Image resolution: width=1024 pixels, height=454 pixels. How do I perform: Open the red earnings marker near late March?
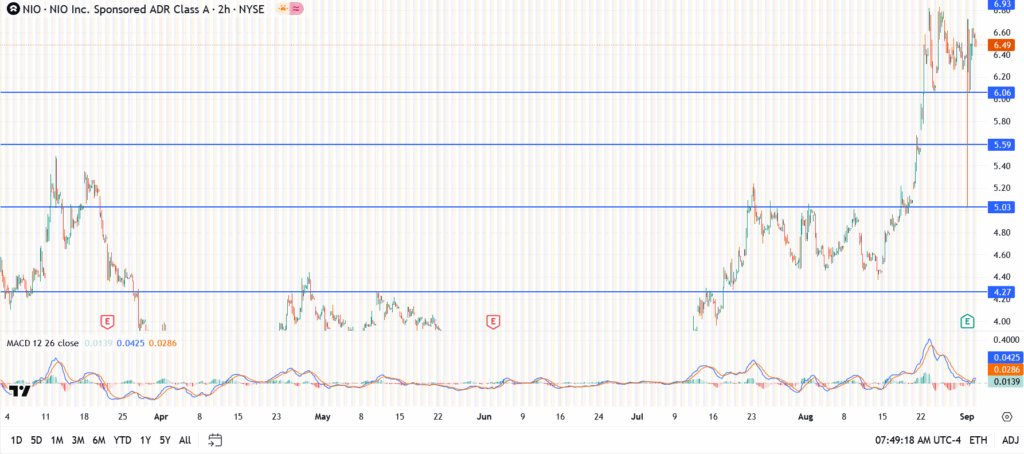pos(107,321)
